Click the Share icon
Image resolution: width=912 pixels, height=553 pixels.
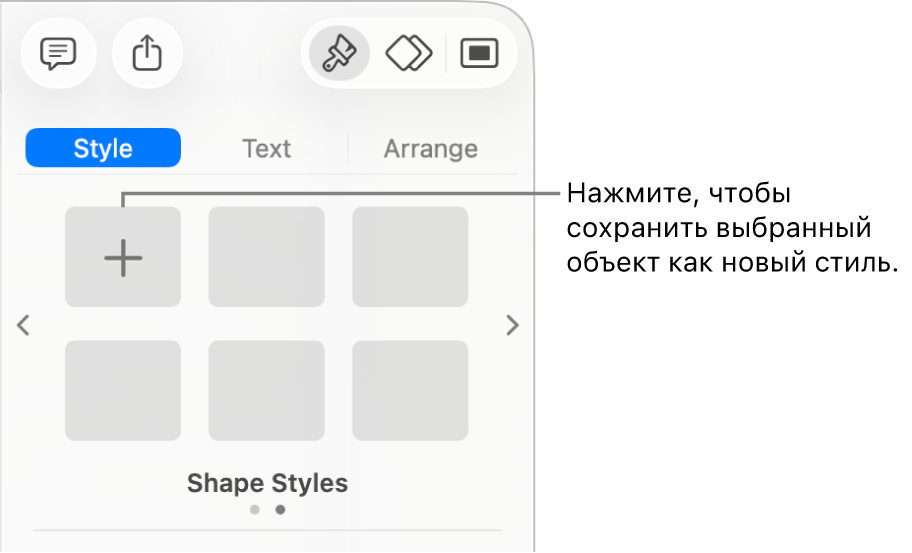coord(147,53)
